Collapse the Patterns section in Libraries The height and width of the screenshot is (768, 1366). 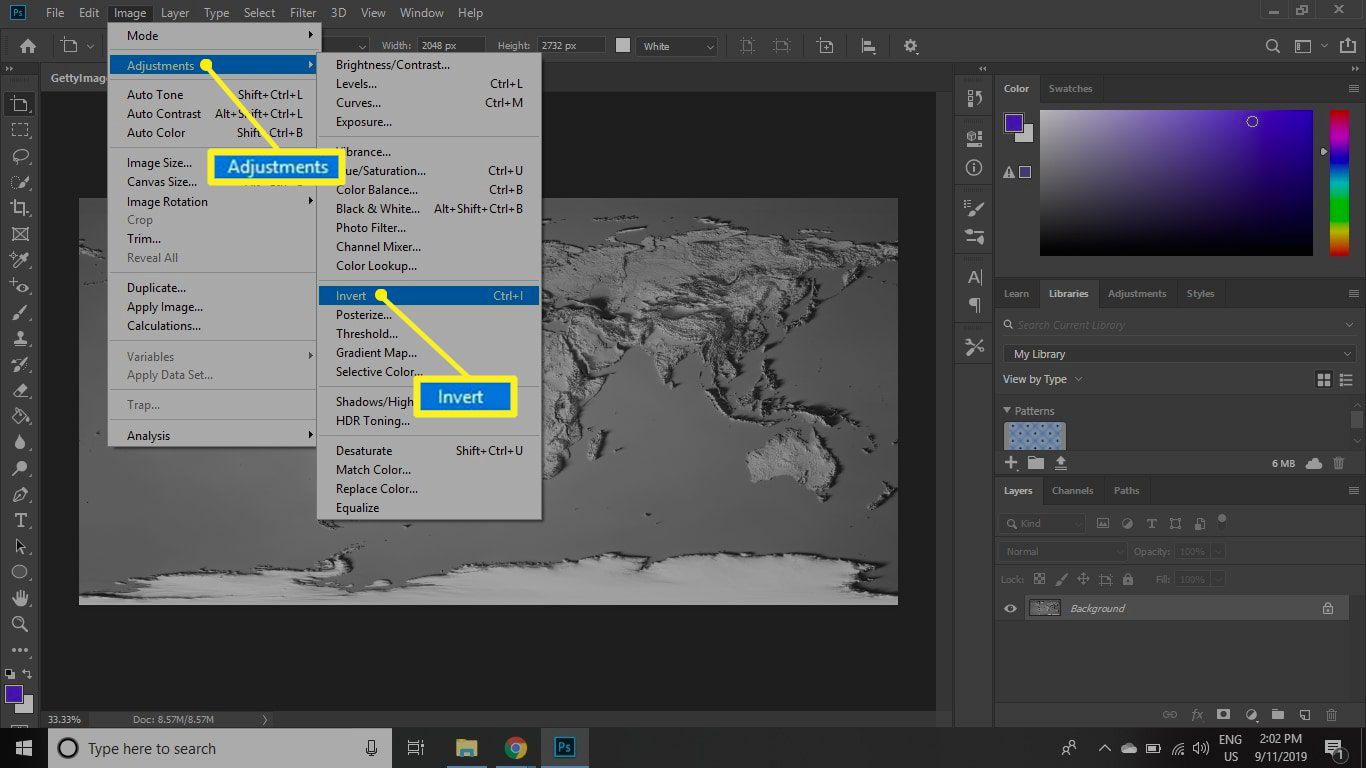click(x=1007, y=411)
